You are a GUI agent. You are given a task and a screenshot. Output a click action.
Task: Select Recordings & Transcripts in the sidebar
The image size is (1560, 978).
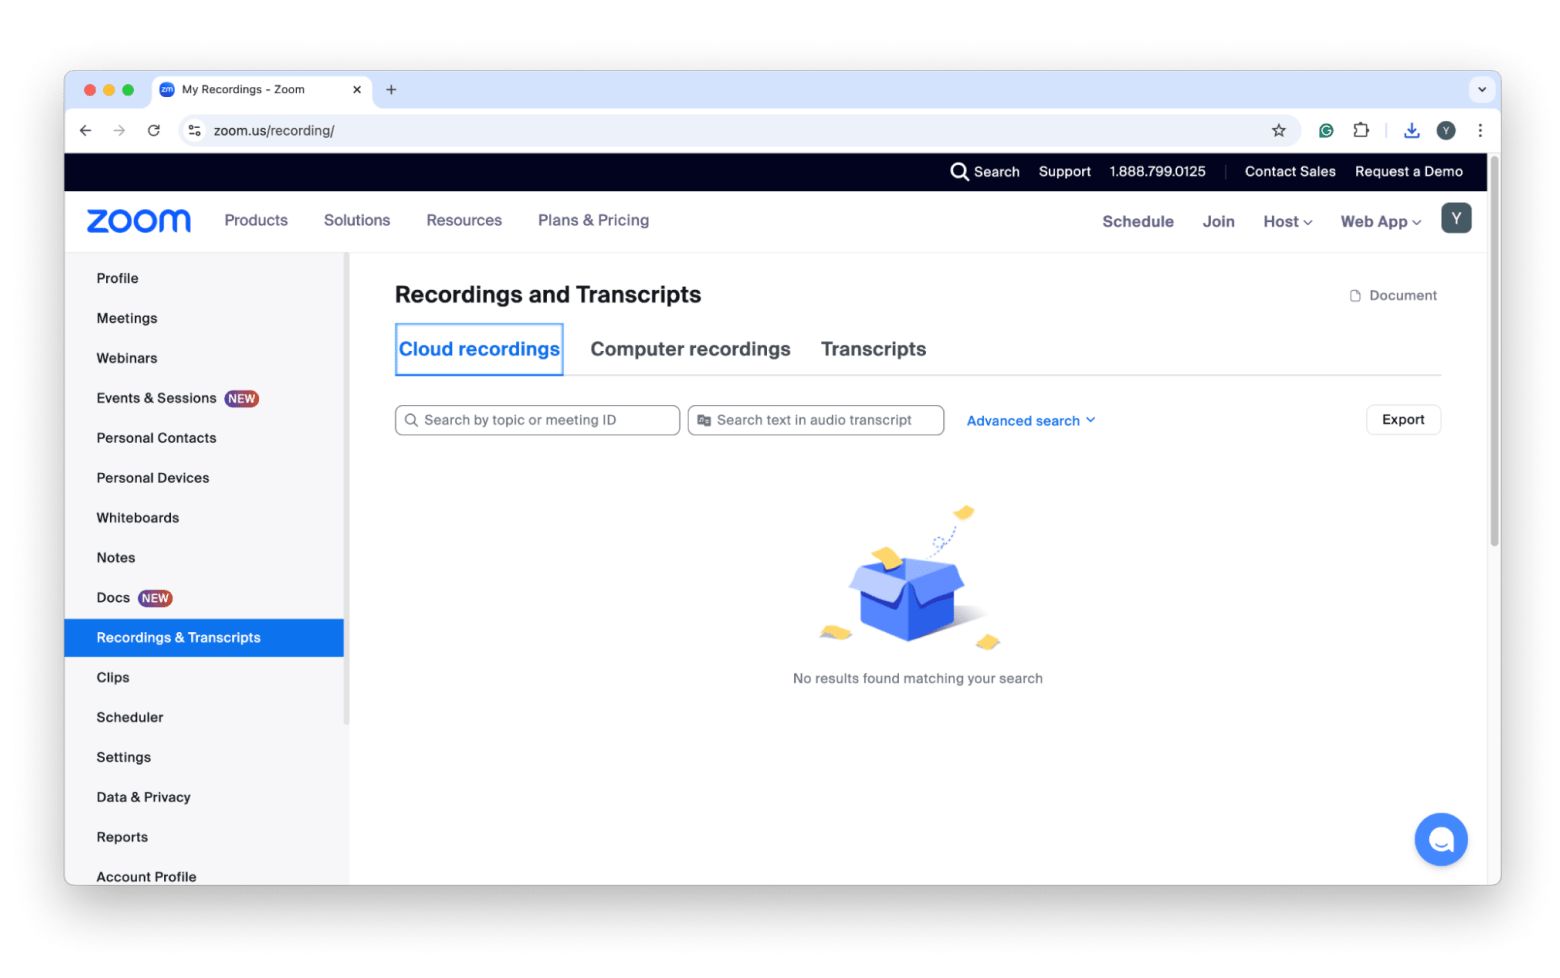click(204, 638)
